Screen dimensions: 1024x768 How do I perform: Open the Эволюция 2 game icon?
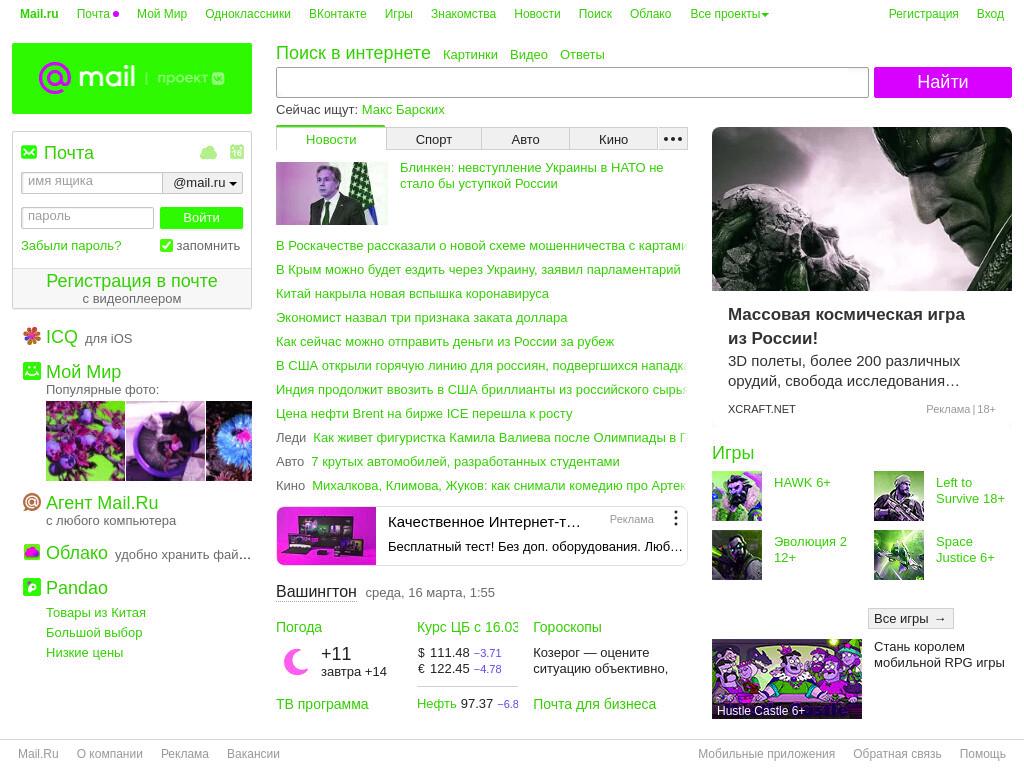click(x=737, y=555)
